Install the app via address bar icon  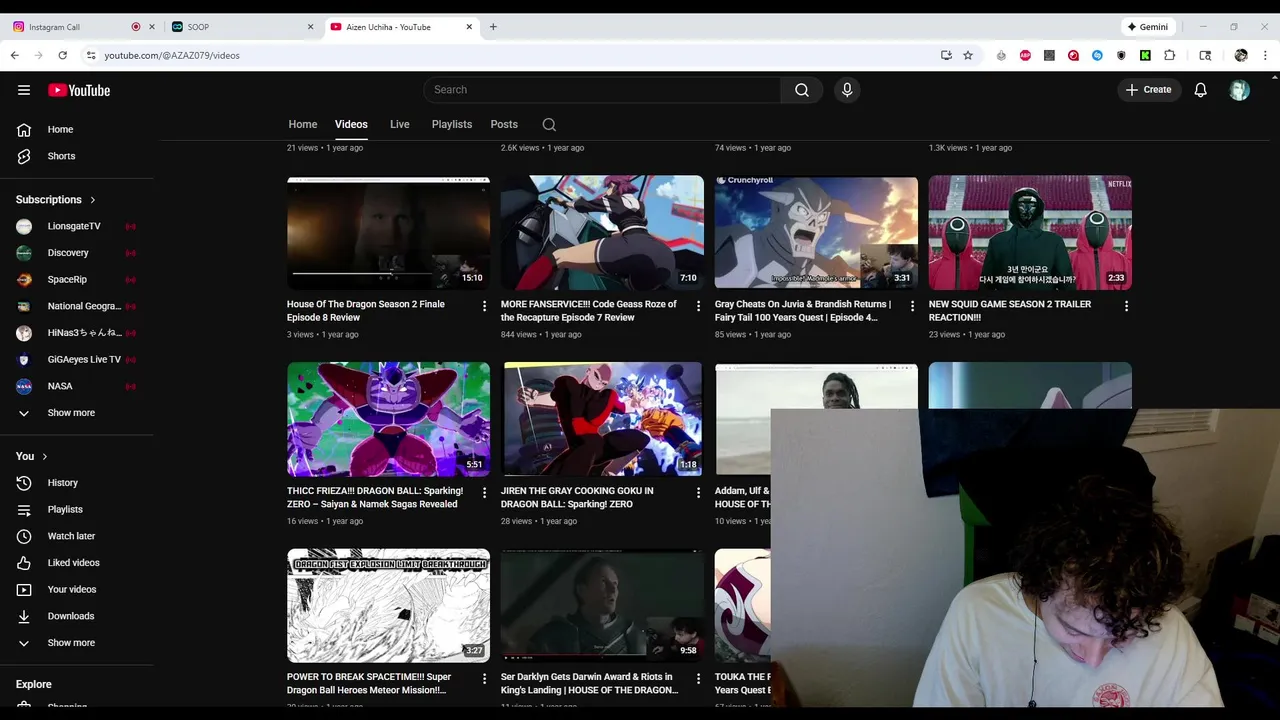coord(946,55)
